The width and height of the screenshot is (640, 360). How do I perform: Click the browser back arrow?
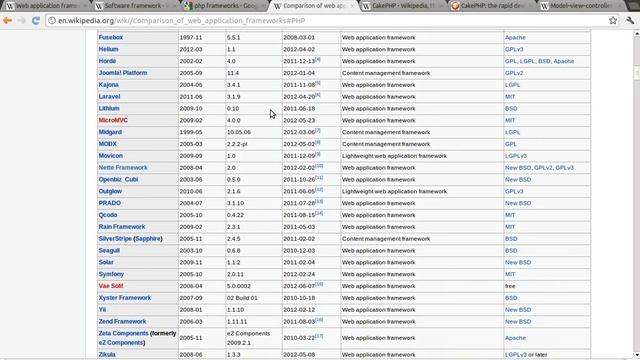coord(7,20)
